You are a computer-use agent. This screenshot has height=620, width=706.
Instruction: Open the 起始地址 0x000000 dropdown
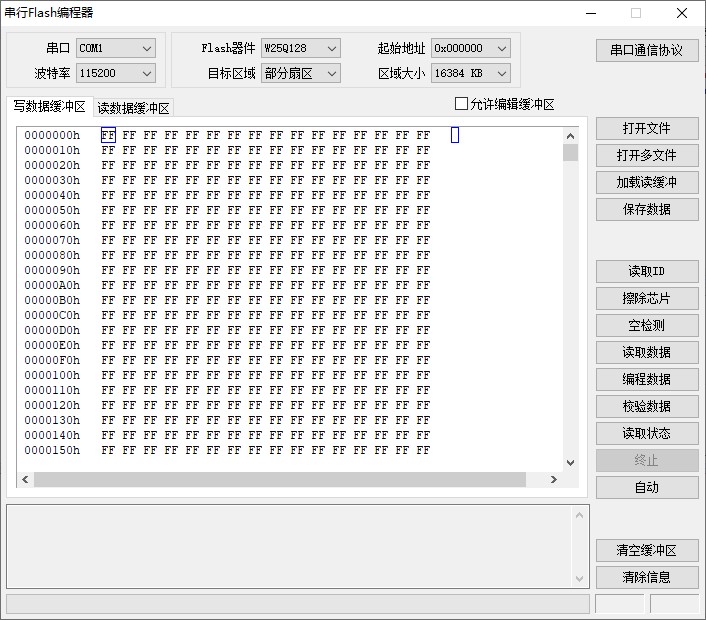(471, 48)
